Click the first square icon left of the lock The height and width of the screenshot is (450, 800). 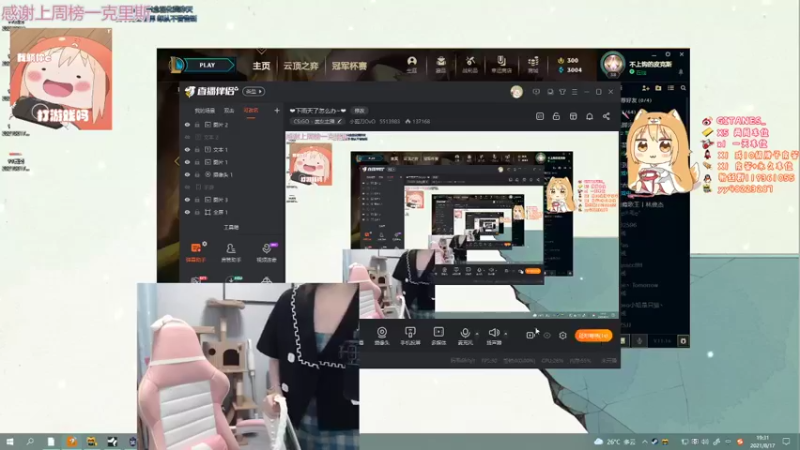point(540,116)
